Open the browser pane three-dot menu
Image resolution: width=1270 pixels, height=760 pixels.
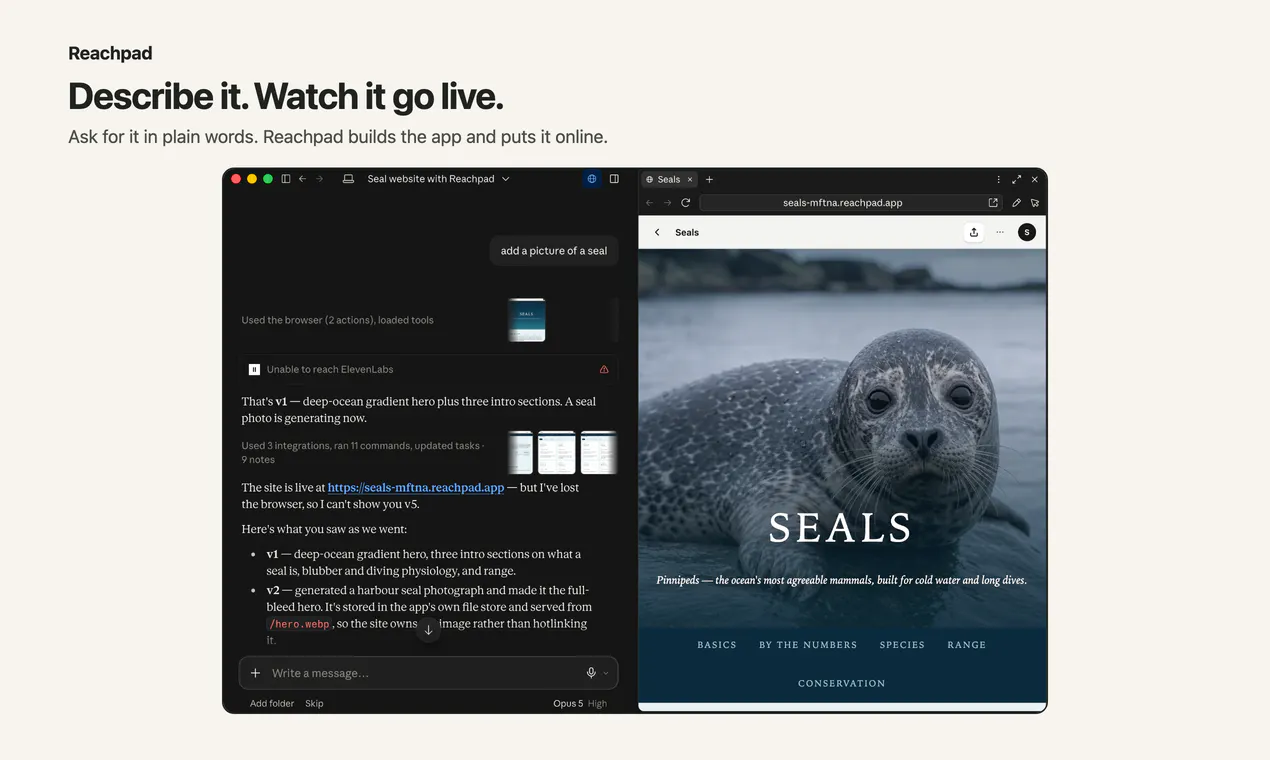tap(998, 179)
